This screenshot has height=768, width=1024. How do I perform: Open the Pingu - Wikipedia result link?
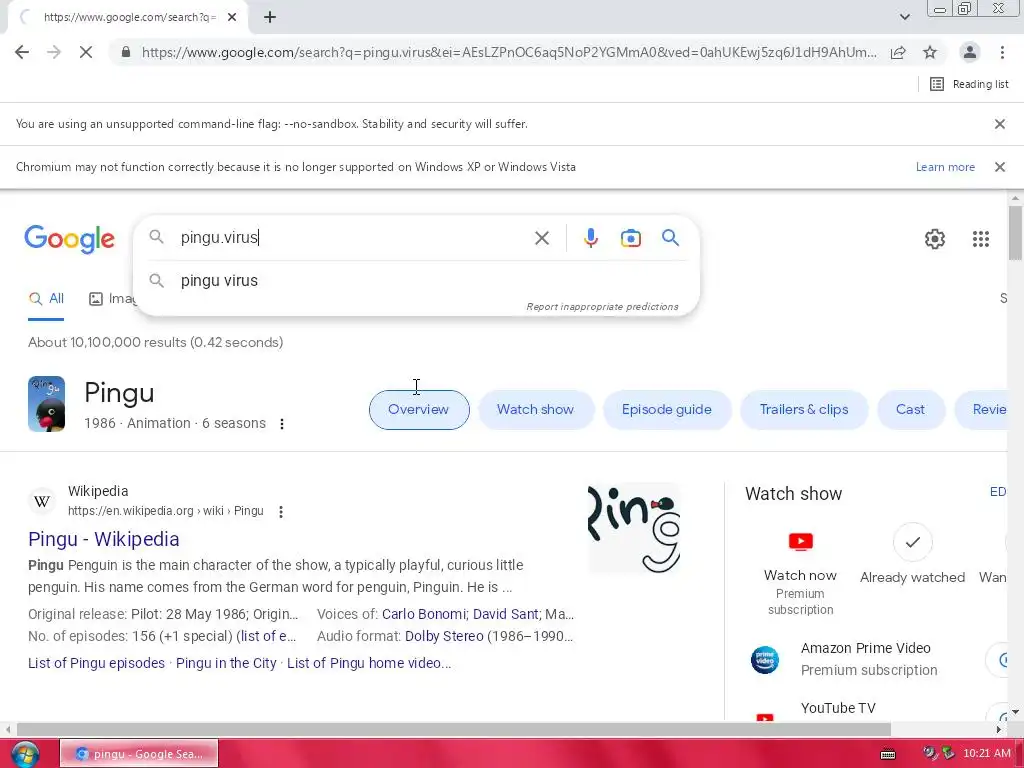[x=103, y=539]
